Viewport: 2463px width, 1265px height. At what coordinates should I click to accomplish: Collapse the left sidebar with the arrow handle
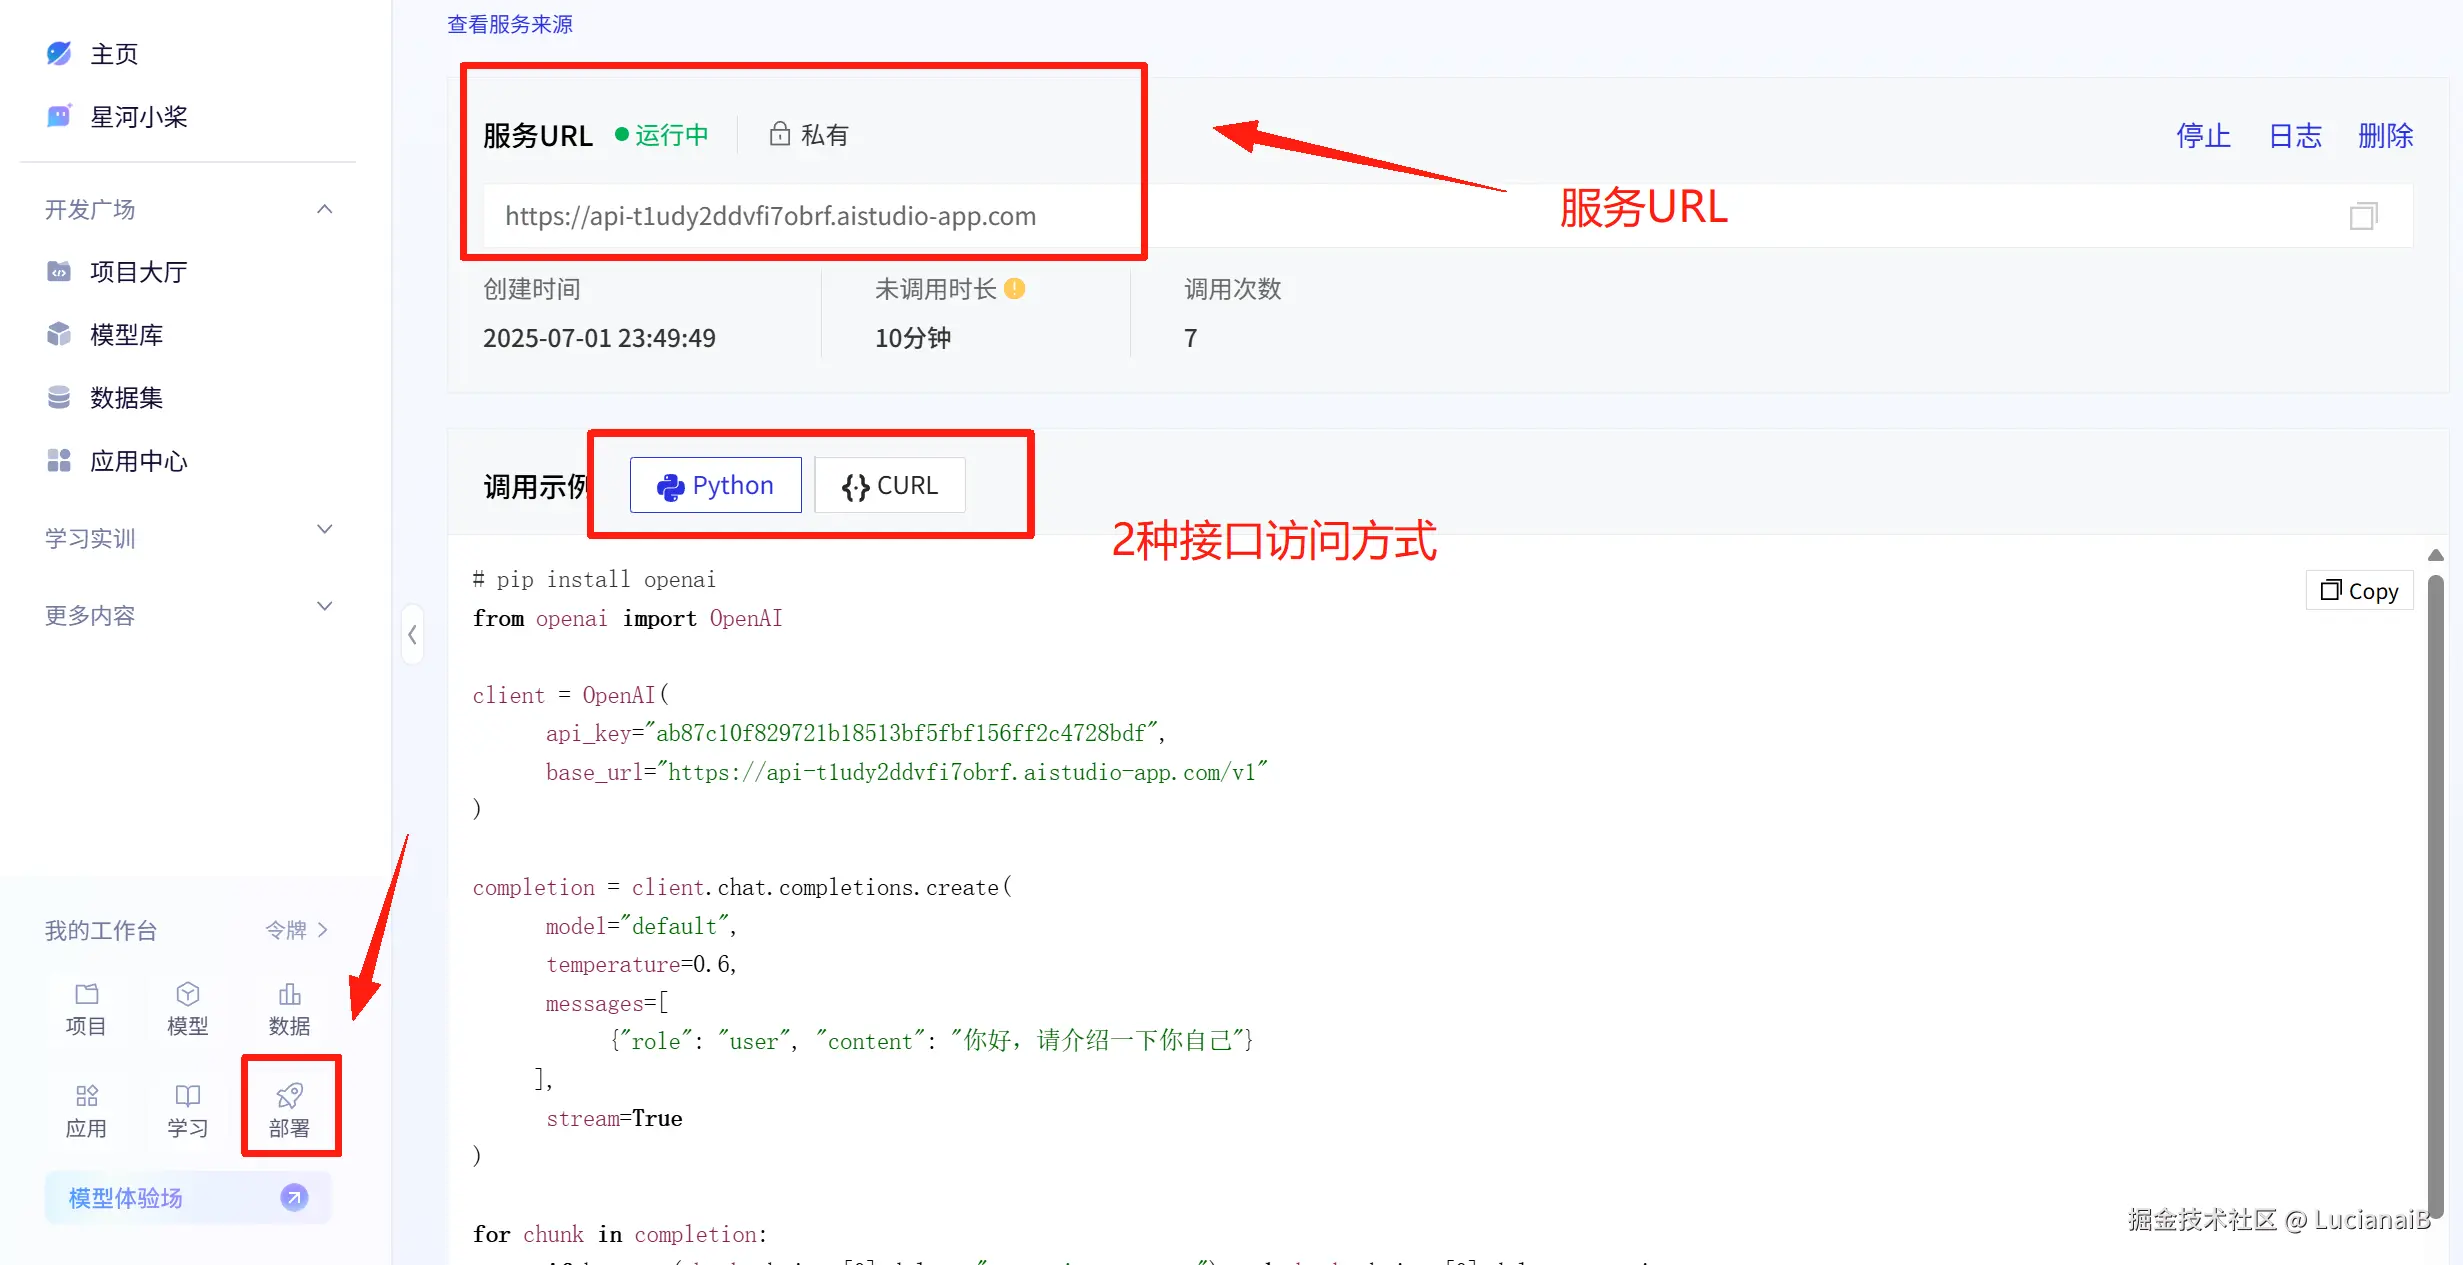point(412,634)
